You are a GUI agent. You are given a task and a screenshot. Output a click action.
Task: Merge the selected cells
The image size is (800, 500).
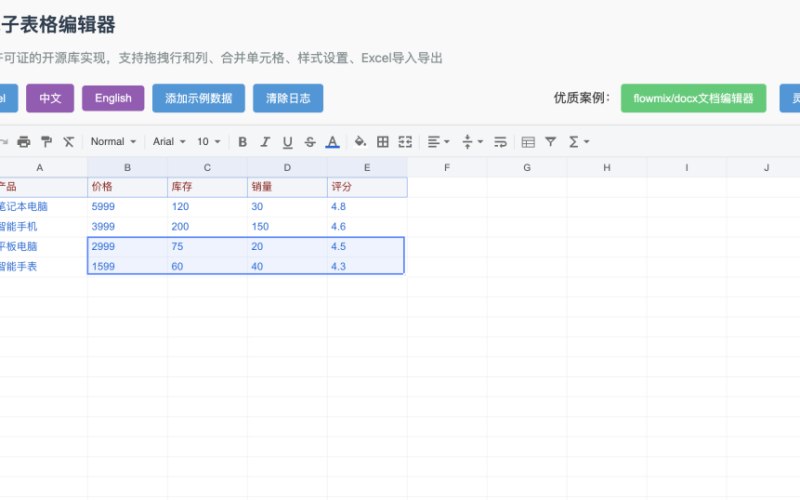click(x=405, y=142)
